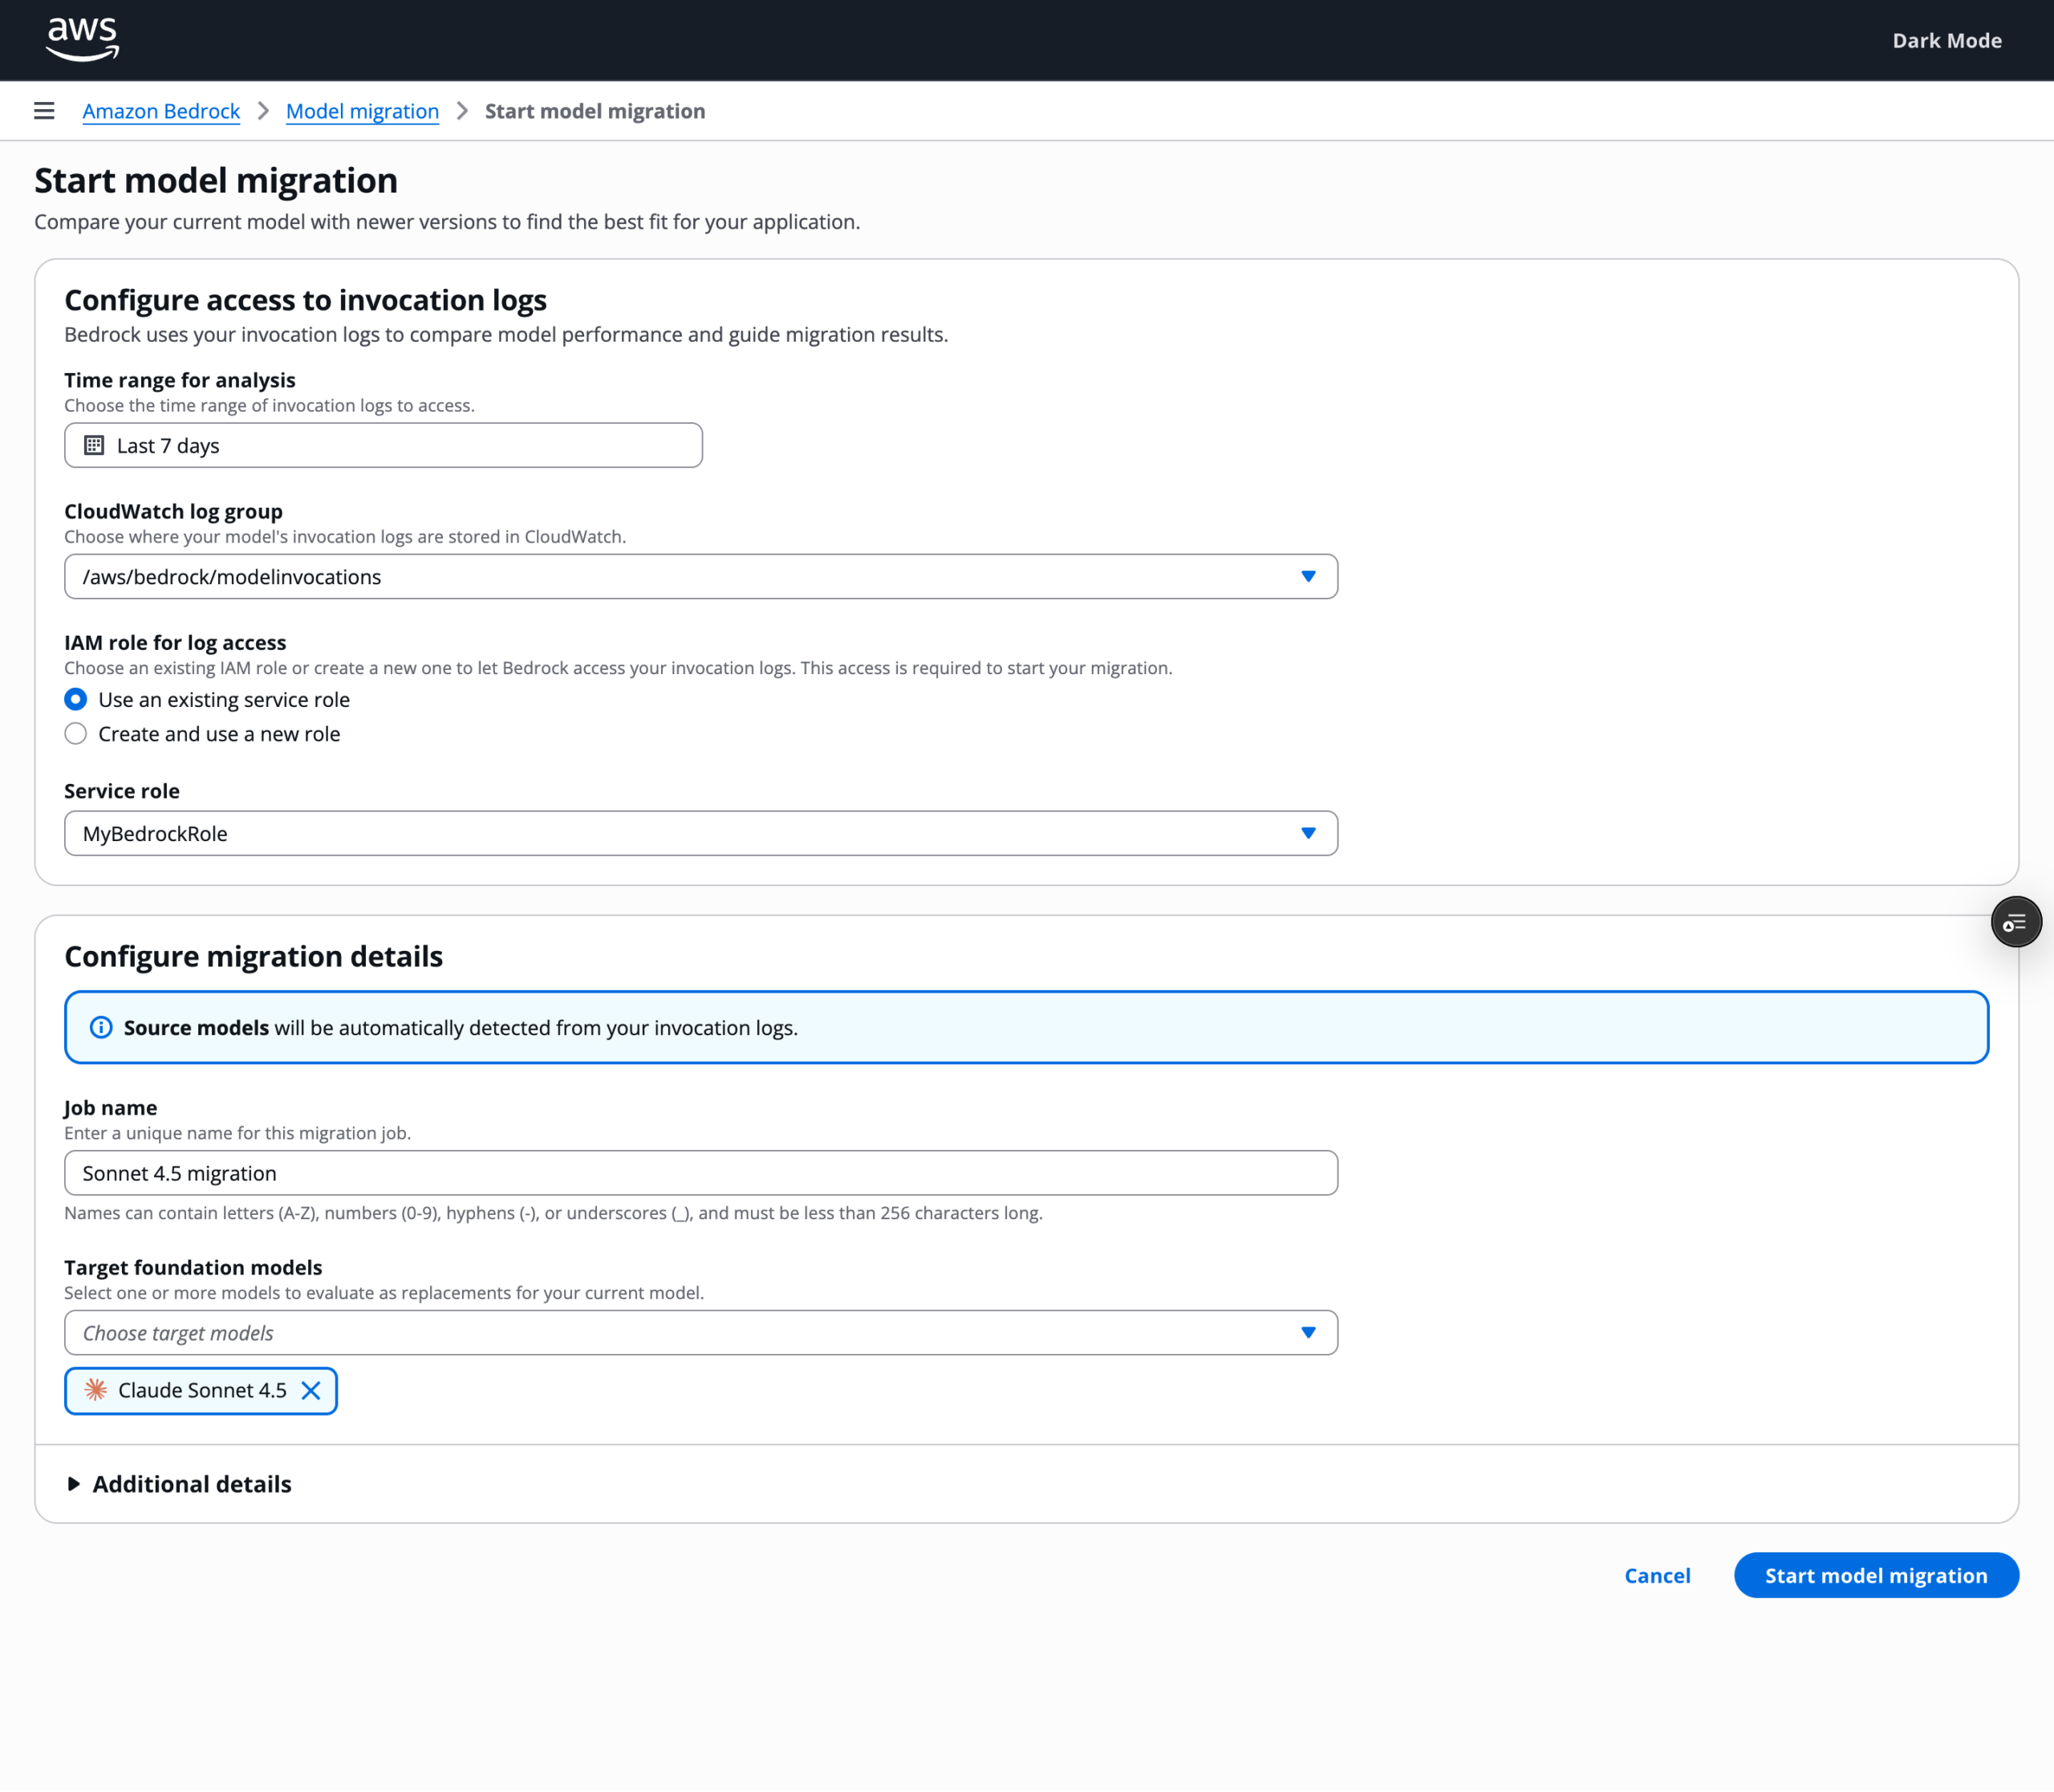The height and width of the screenshot is (1792, 2054).
Task: Click the Time range for analysis label
Action: tap(180, 380)
